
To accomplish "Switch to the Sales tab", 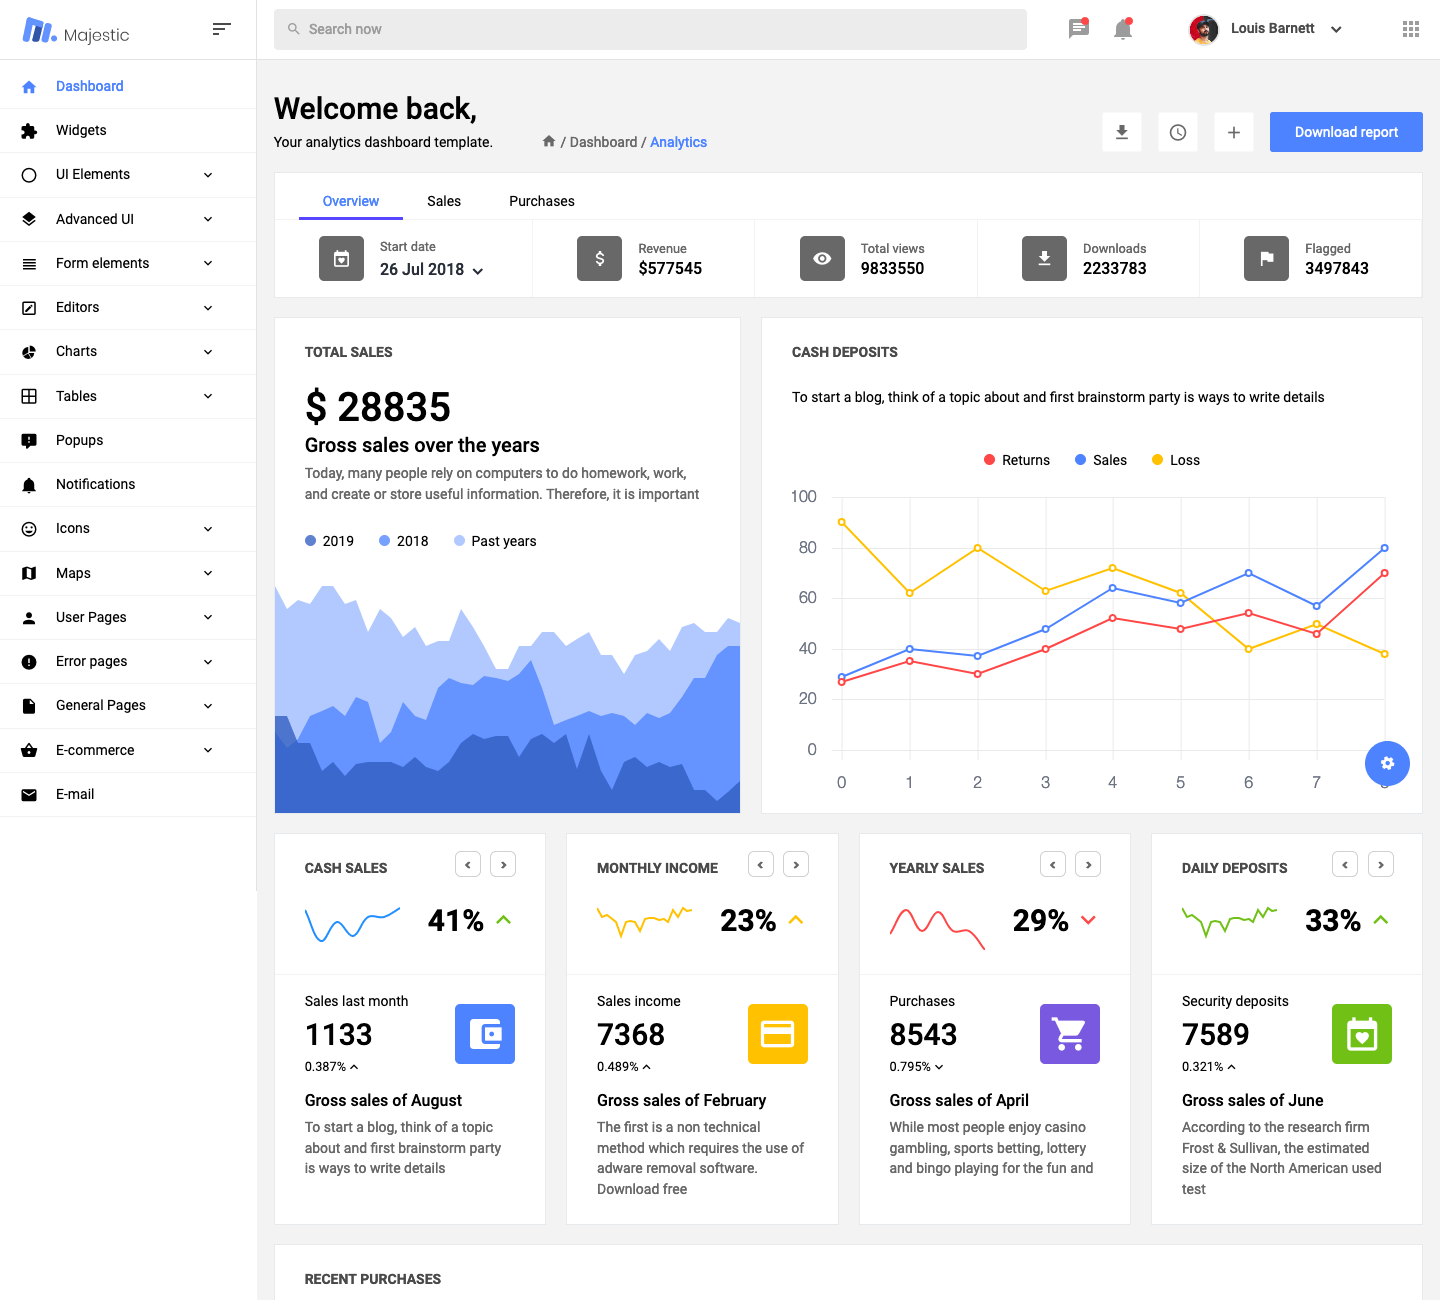I will [x=444, y=201].
